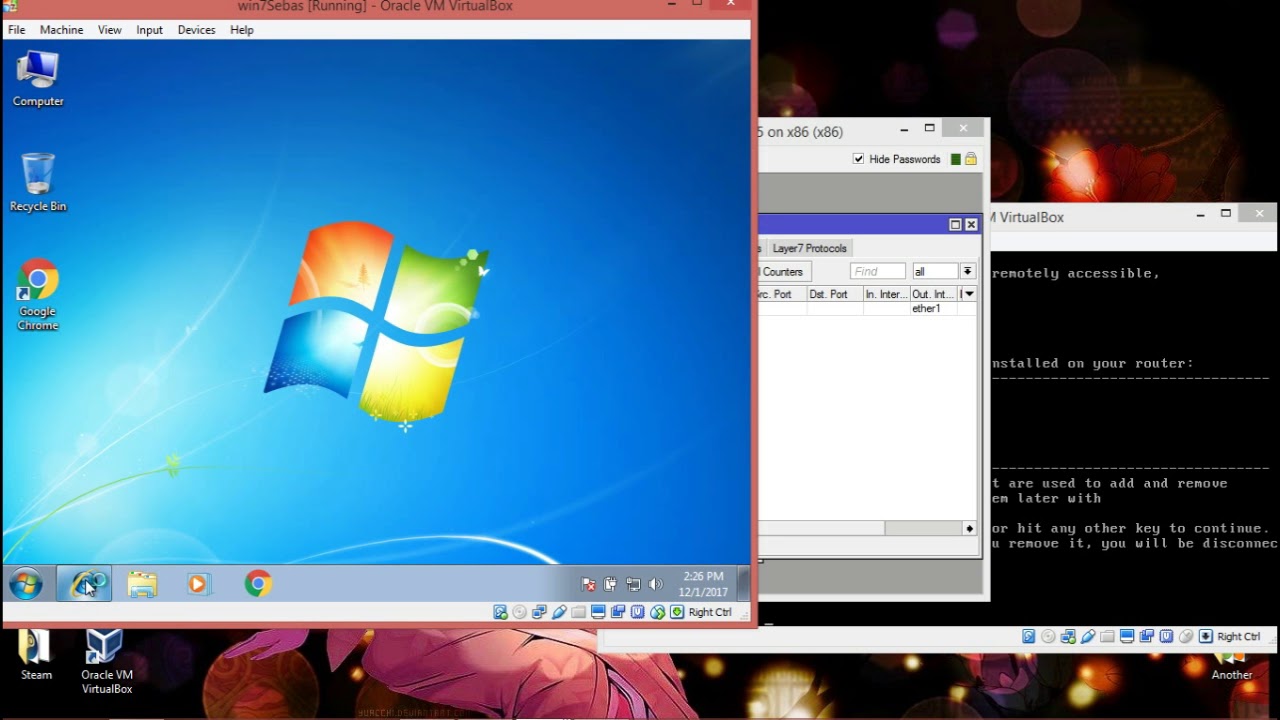Click keyboard capture arrow in win7Sebas status bar
Screen dimensions: 1280x720
(x=677, y=612)
